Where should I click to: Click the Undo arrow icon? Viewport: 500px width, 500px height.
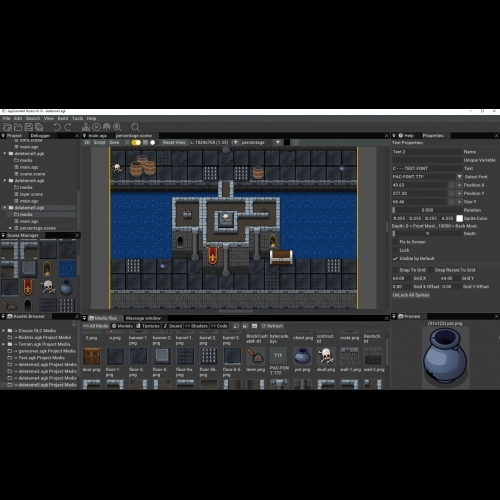[57, 127]
